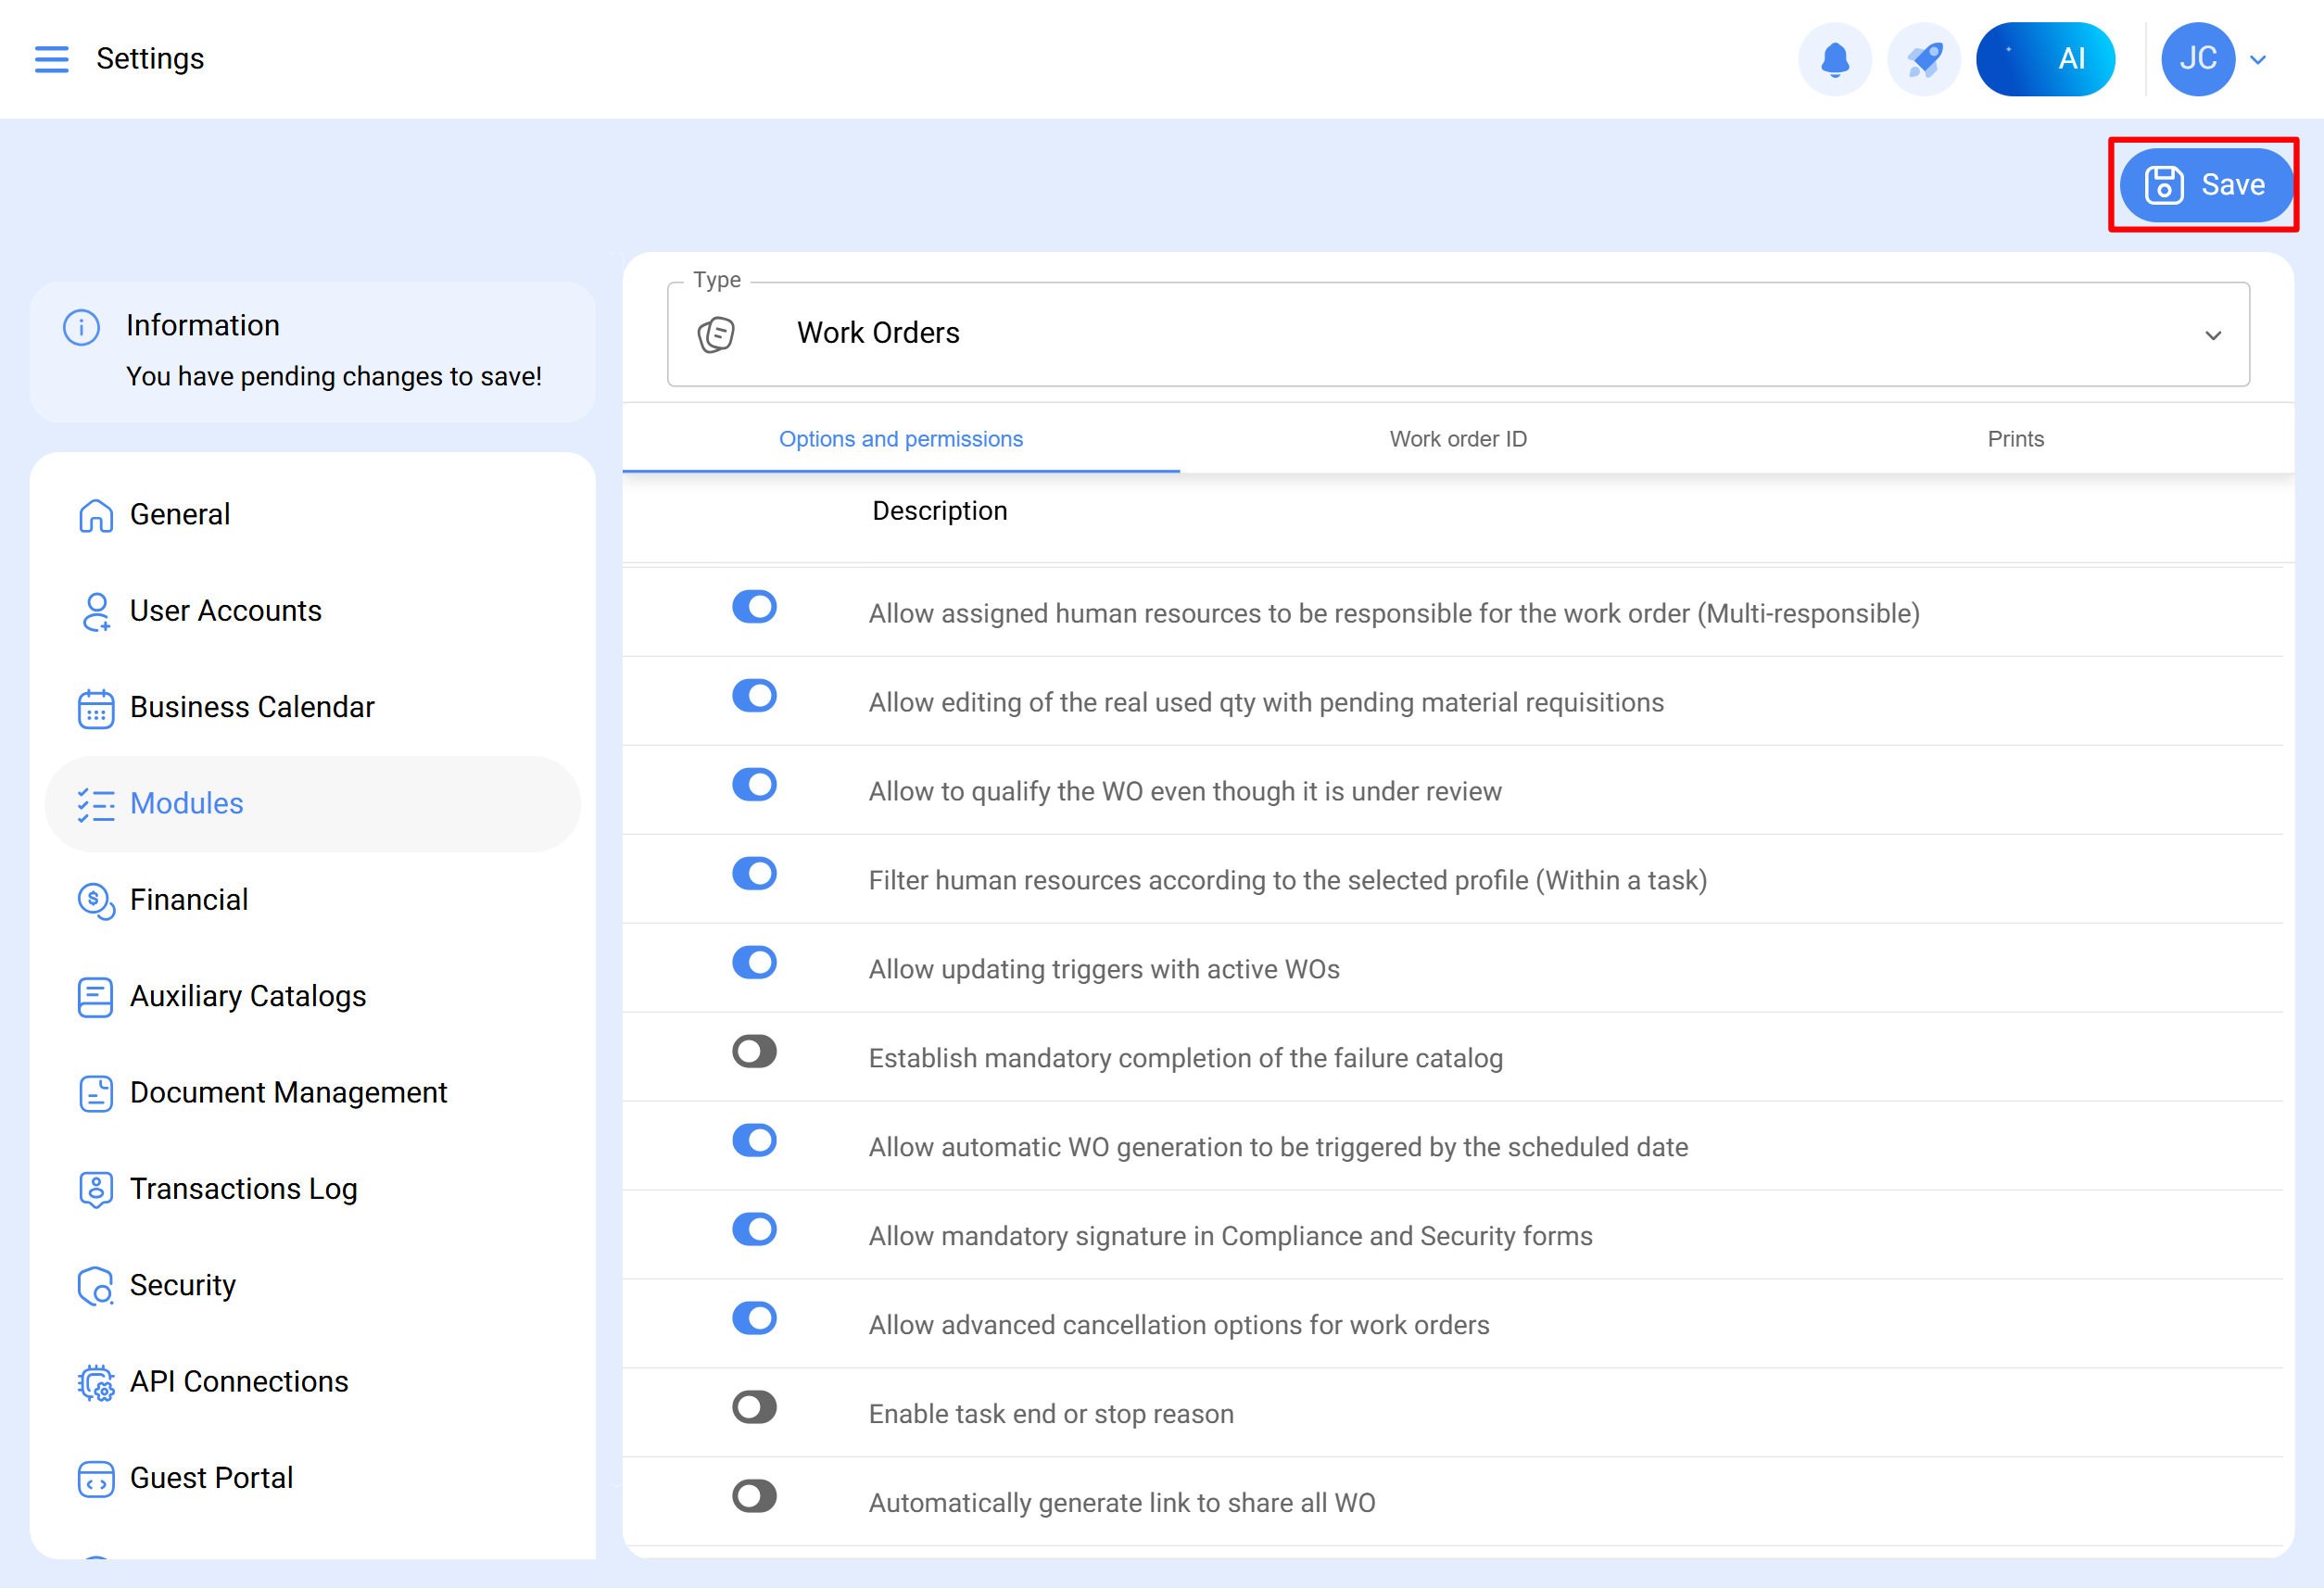Viewport: 2324px width, 1588px height.
Task: Click the API Connections gear icon
Action: click(96, 1382)
